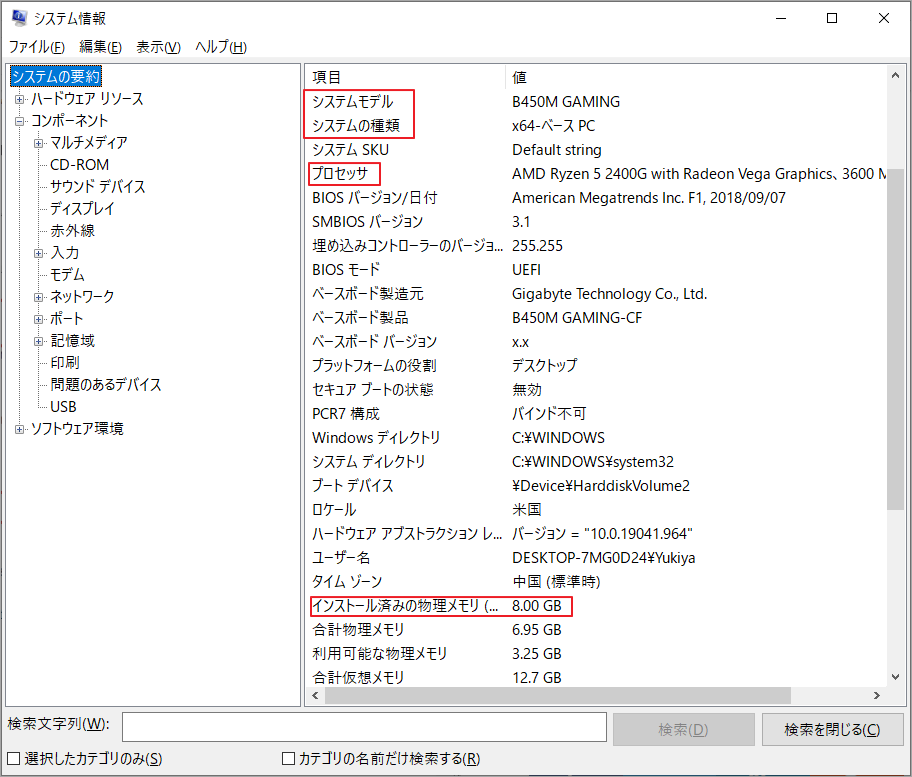The image size is (912, 777).
Task: Select the プロセッサ row
Action: (x=596, y=174)
